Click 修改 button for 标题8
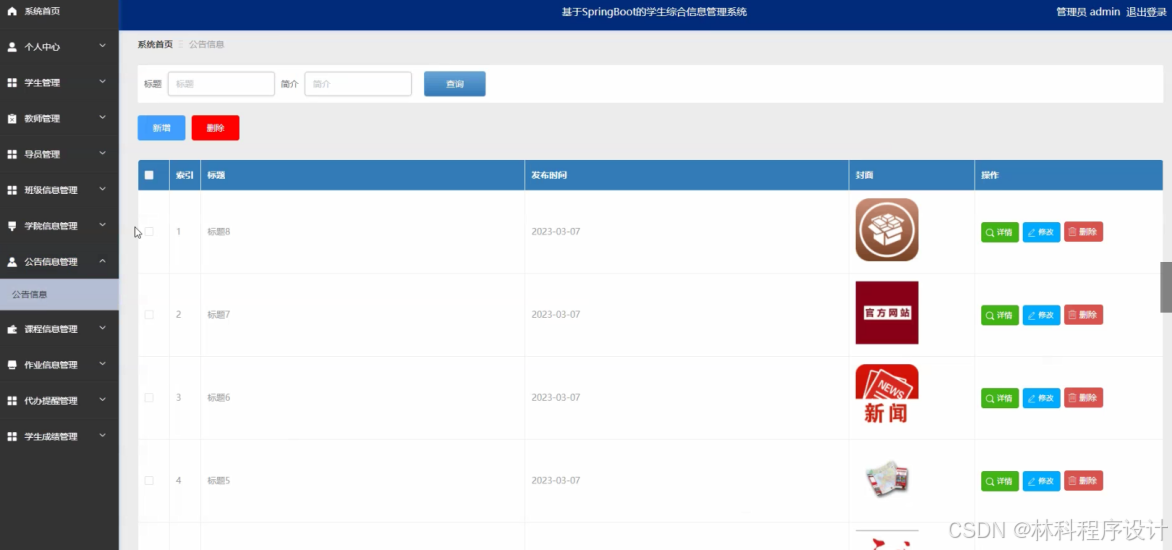Image resolution: width=1172 pixels, height=550 pixels. pos(1041,232)
